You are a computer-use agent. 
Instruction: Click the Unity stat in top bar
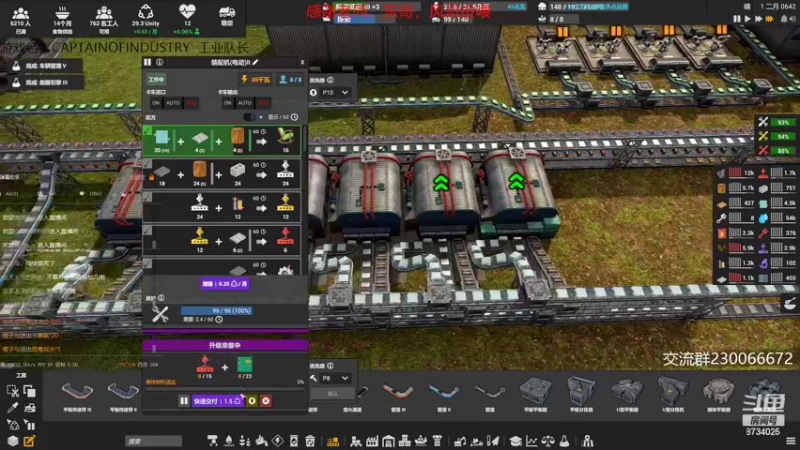coord(145,19)
